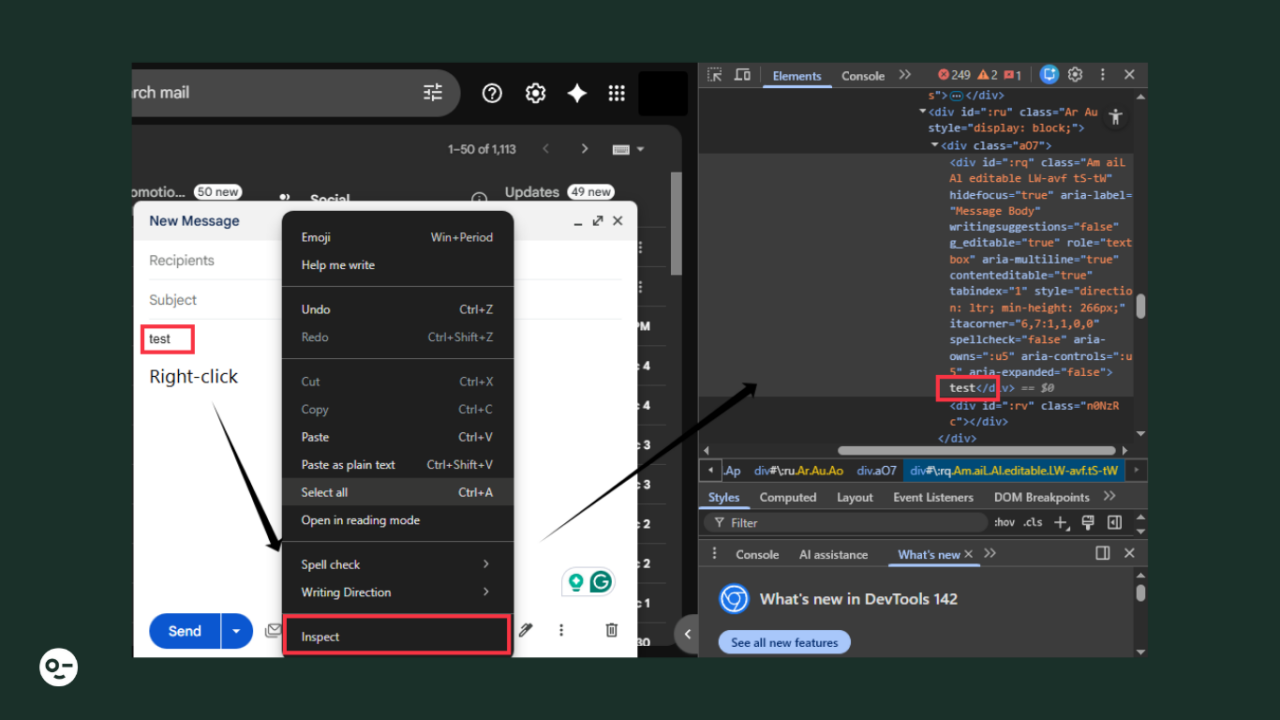Click the inspect element picker icon

[x=714, y=75]
